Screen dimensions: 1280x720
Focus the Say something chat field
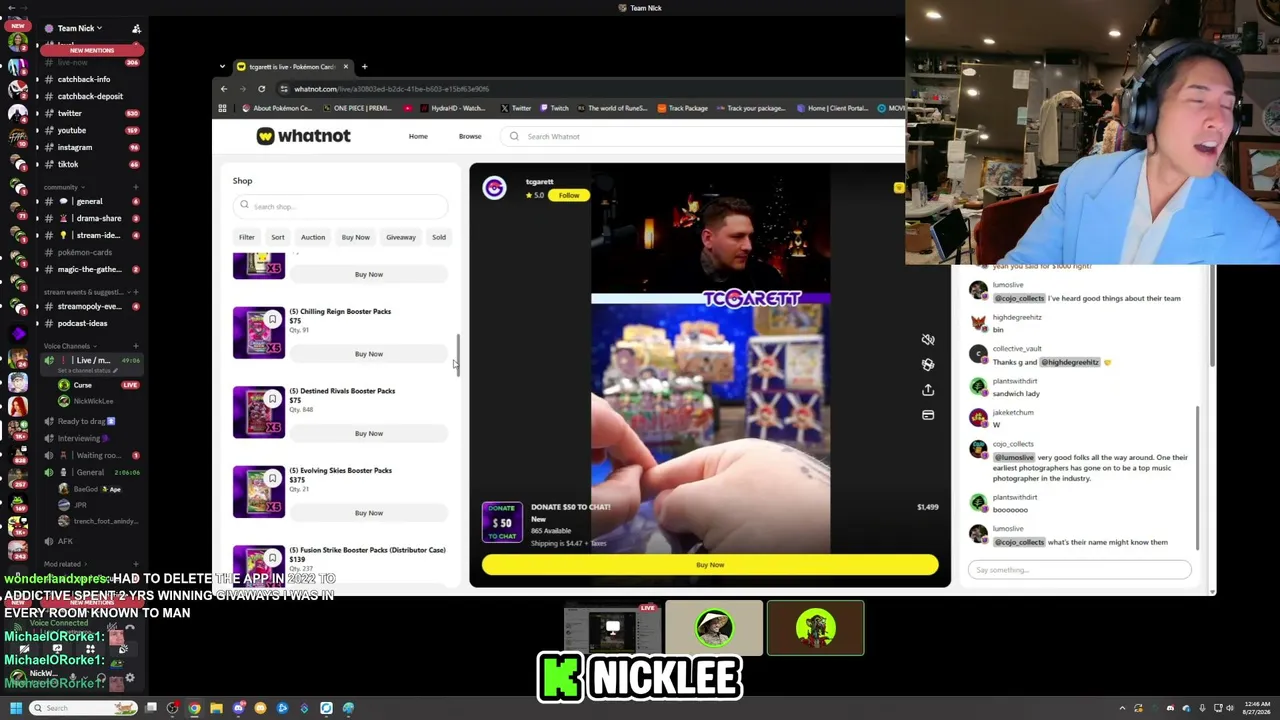[1080, 570]
